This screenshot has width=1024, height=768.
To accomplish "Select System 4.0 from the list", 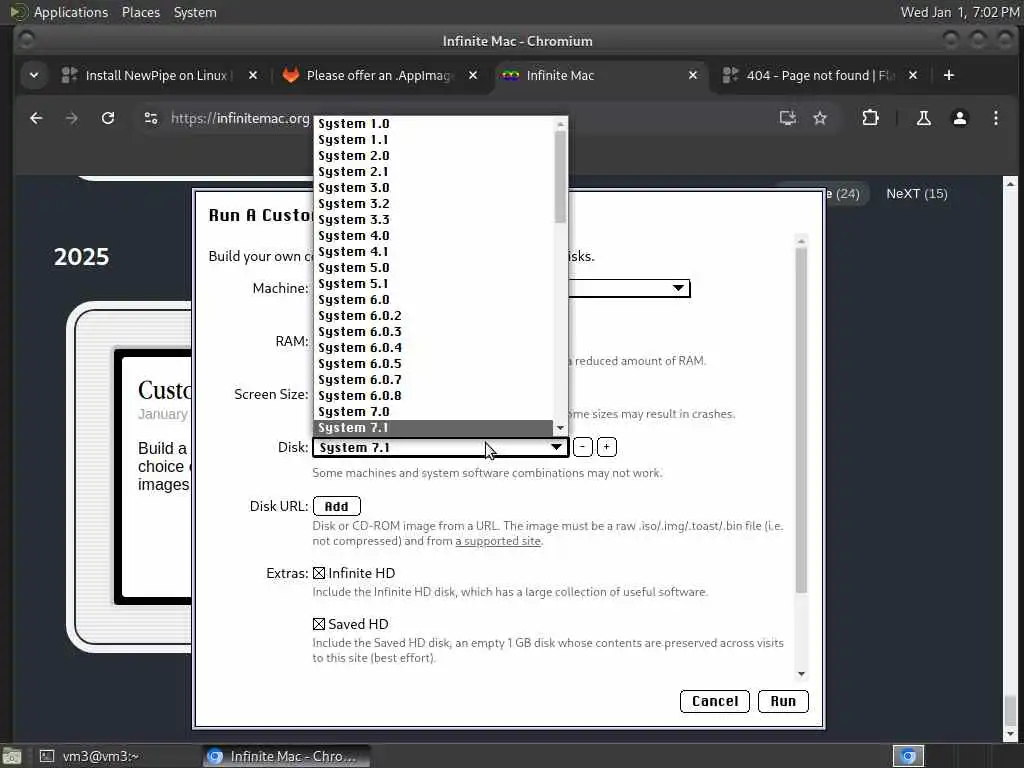I will point(434,236).
